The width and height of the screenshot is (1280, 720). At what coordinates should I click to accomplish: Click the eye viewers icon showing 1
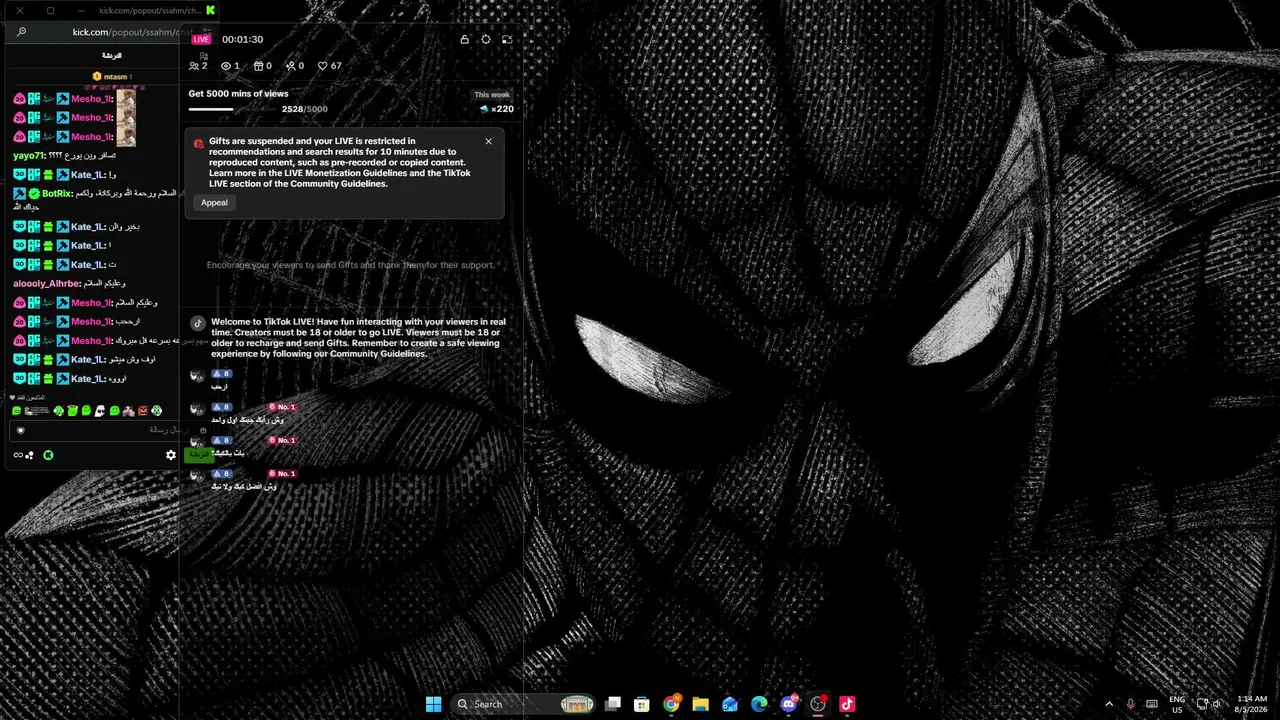tap(226, 66)
